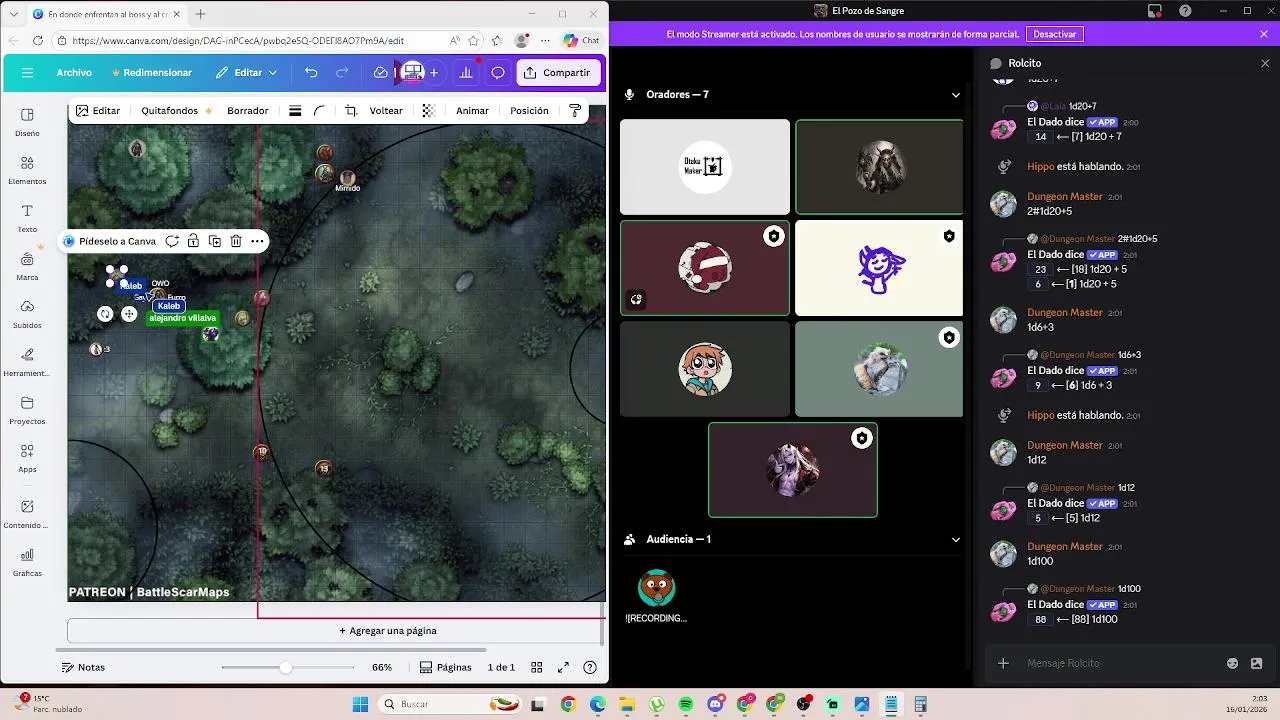The width and height of the screenshot is (1280, 720).
Task: Open Archivo menu in Canva
Action: click(x=74, y=73)
